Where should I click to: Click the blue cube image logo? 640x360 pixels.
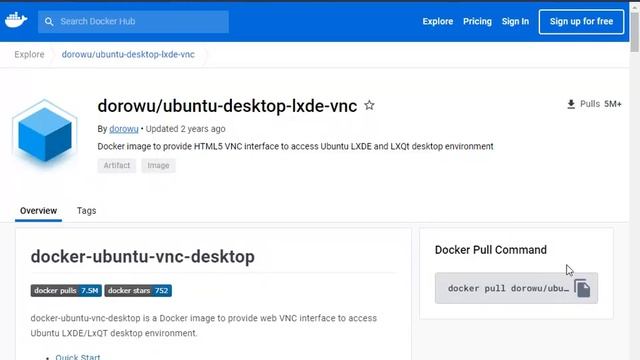(x=45, y=134)
